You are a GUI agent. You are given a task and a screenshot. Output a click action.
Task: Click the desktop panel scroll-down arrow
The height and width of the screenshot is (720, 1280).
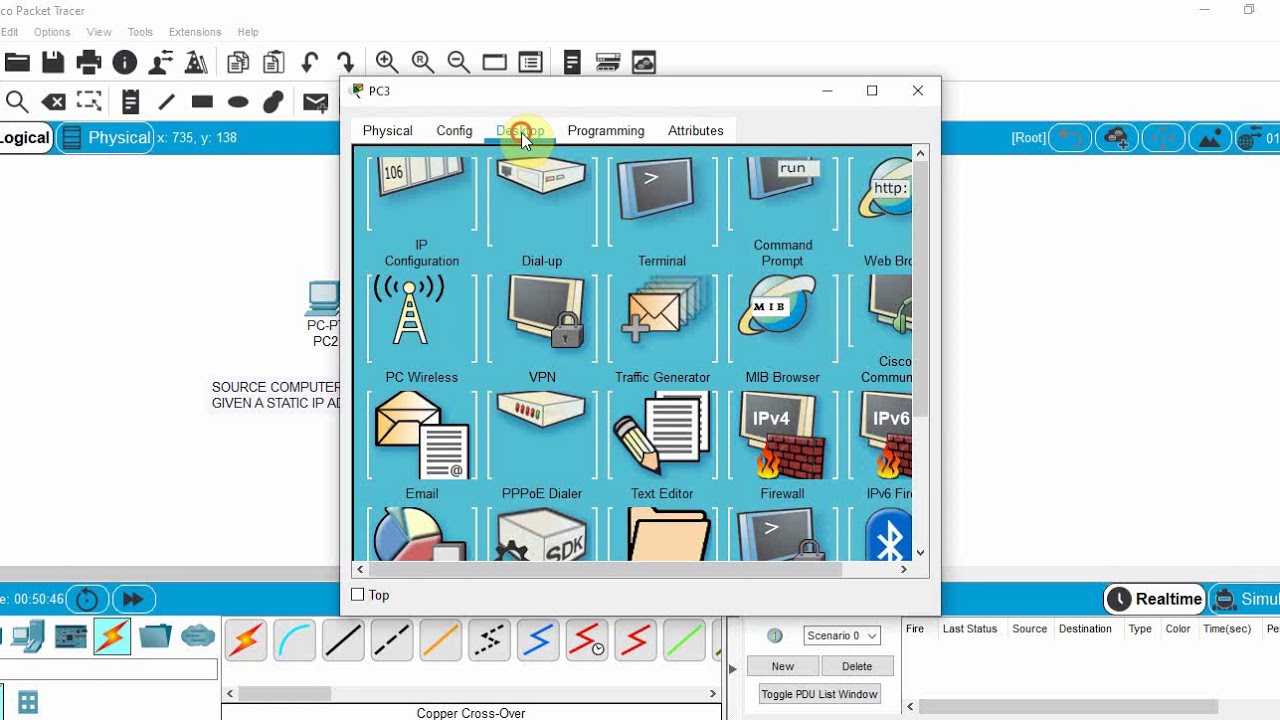tap(920, 552)
